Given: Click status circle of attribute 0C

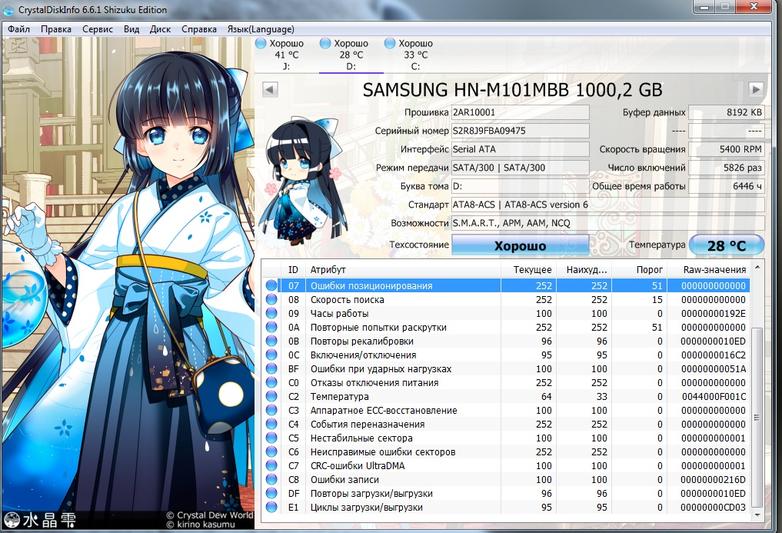Looking at the screenshot, I should tap(271, 355).
